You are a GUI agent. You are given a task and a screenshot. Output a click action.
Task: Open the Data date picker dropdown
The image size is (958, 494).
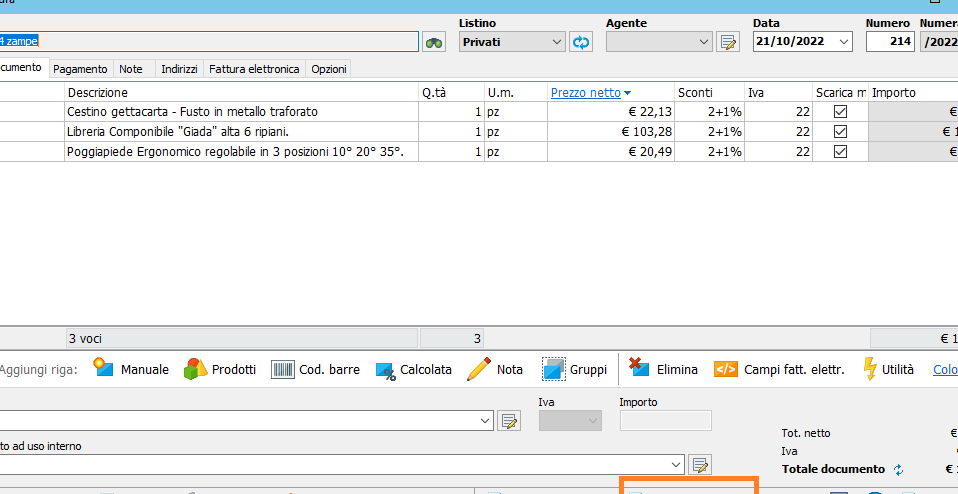point(844,42)
